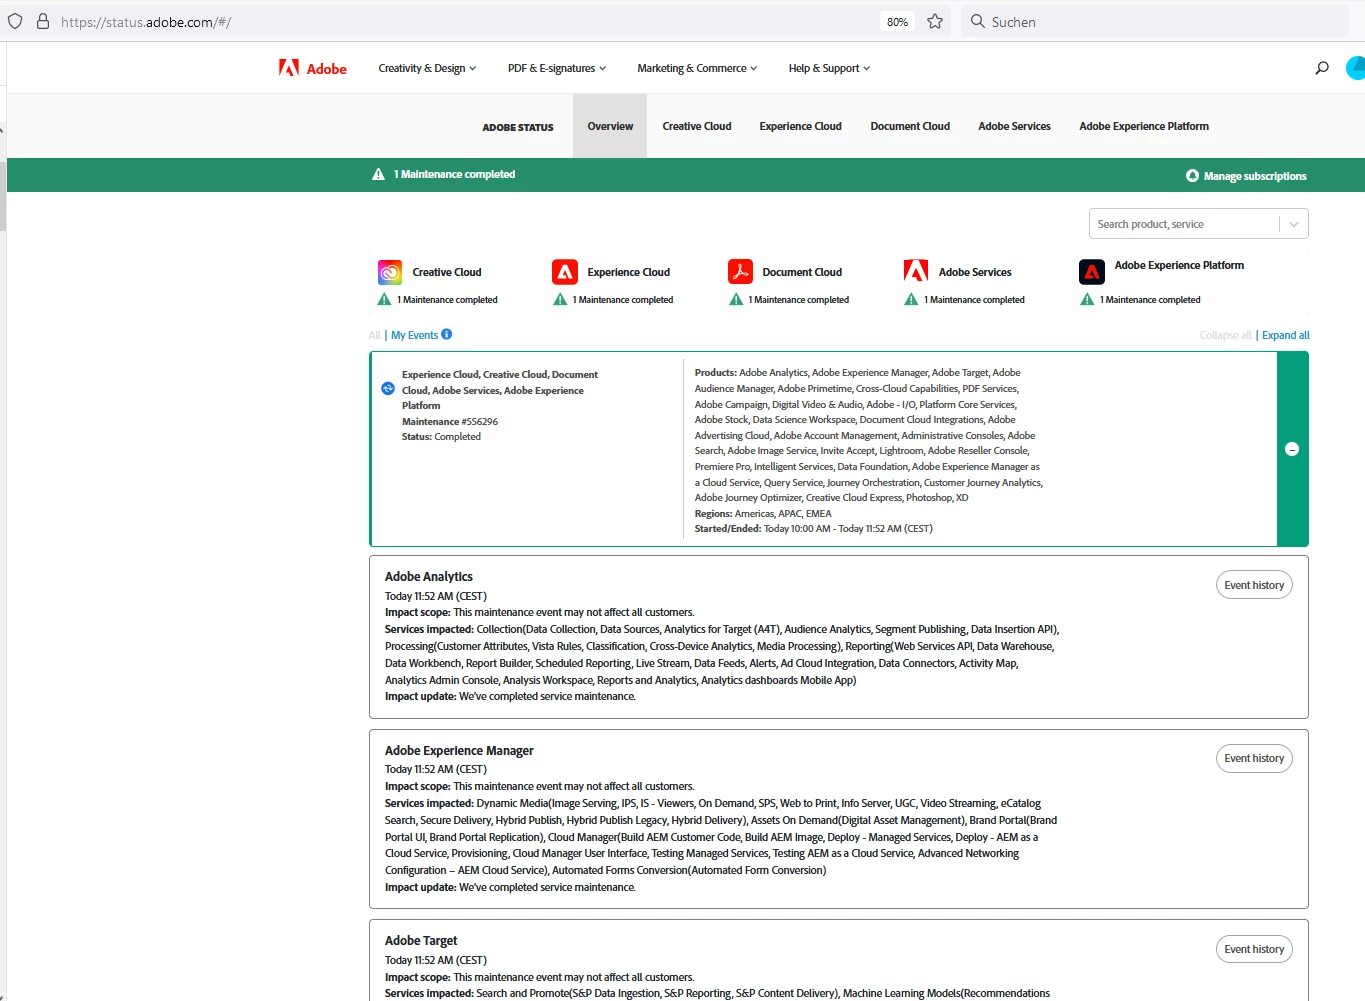Screen dimensions: 1365x1001
Task: Click the All events filter link
Action: 375,335
